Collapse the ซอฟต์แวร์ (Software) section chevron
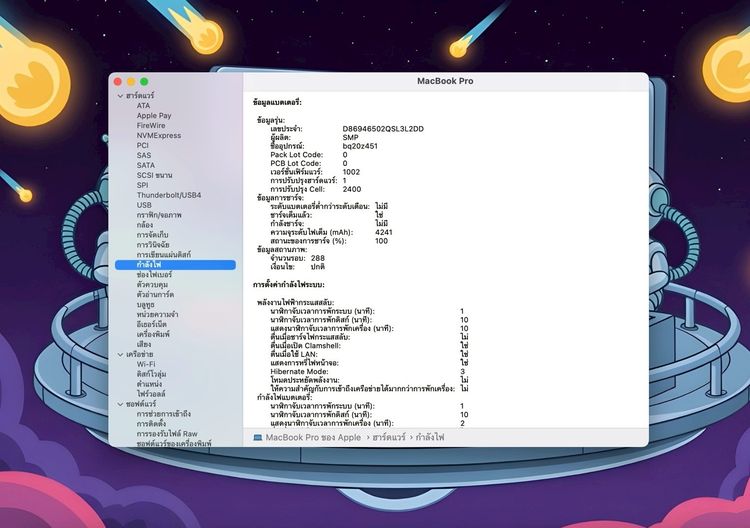 (120, 404)
